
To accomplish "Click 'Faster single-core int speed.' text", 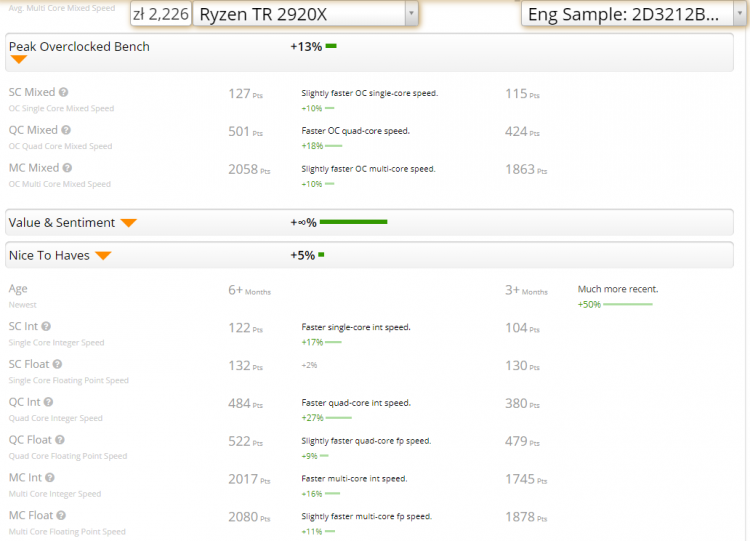I will tap(356, 327).
